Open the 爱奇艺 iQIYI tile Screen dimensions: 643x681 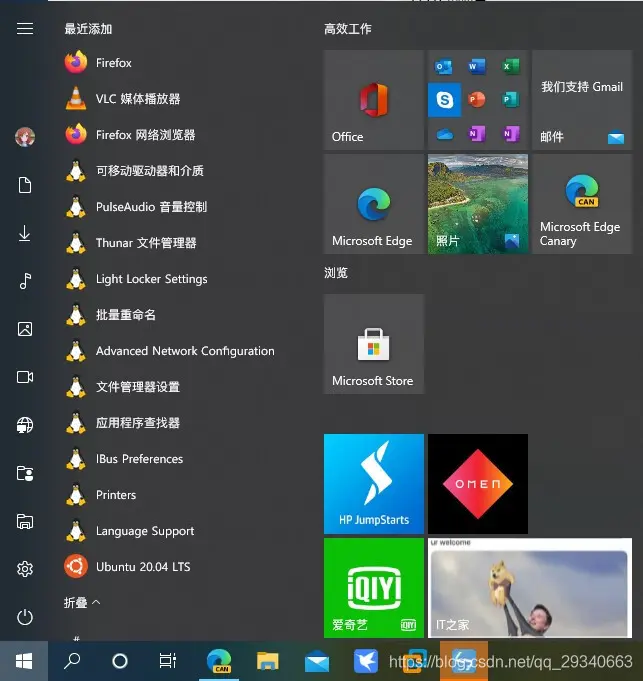tap(374, 588)
